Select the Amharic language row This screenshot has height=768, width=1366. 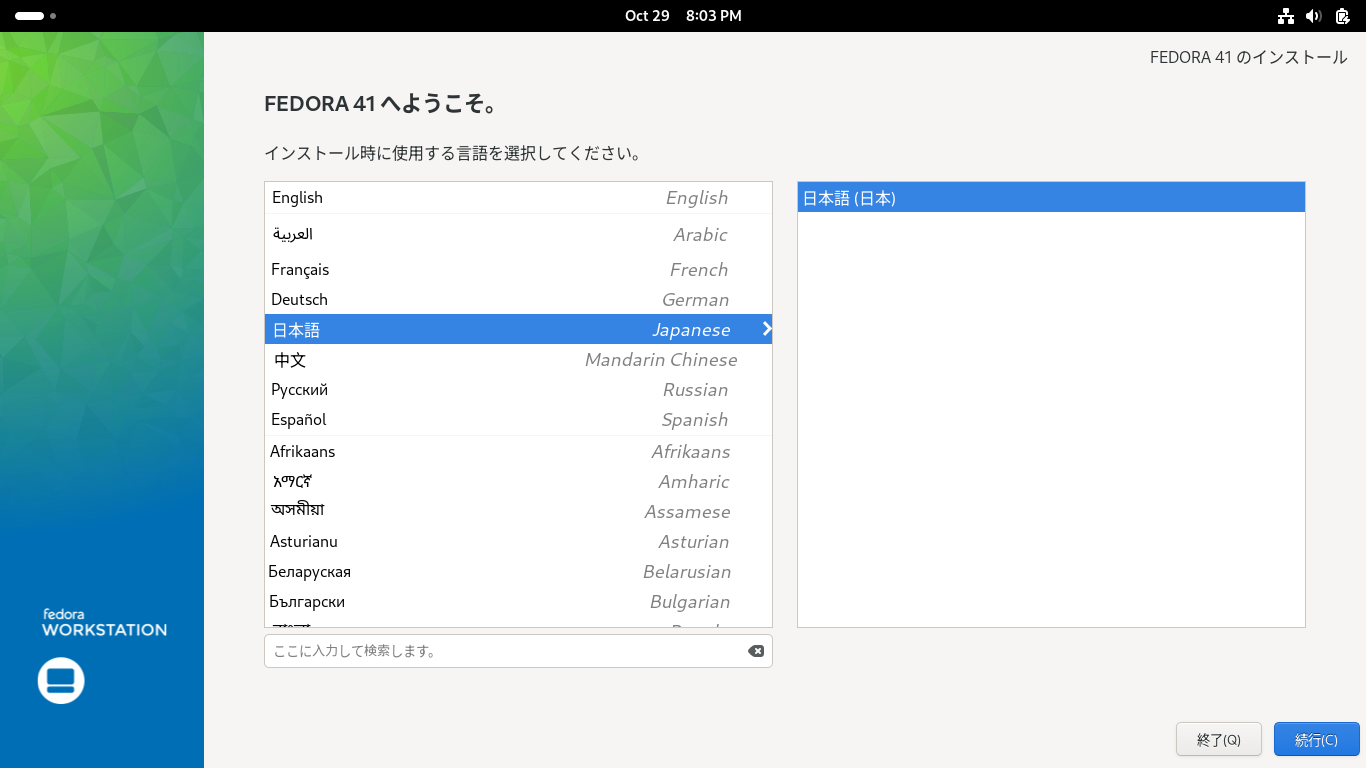[518, 482]
